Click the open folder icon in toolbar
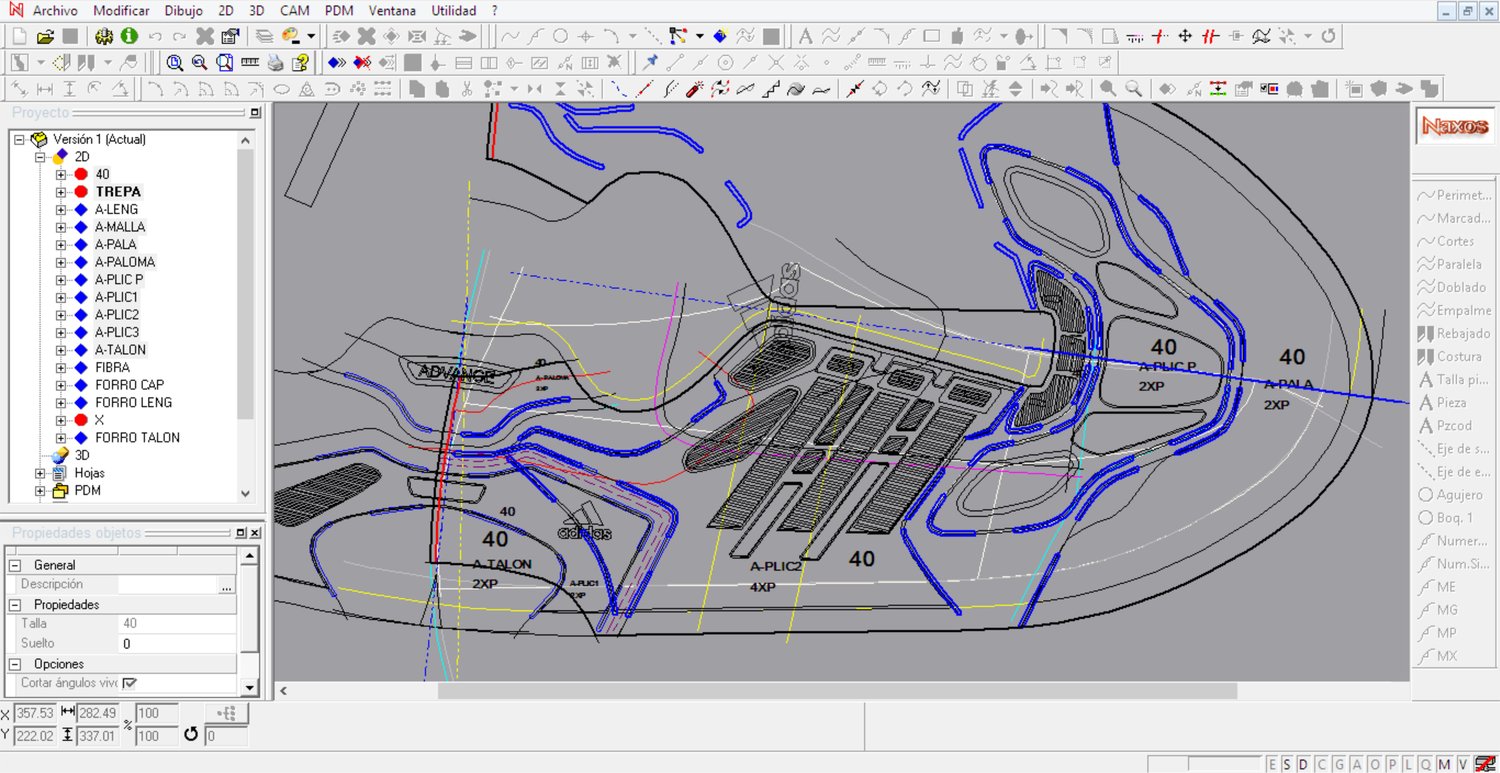The height and width of the screenshot is (773, 1500). pyautogui.click(x=45, y=37)
